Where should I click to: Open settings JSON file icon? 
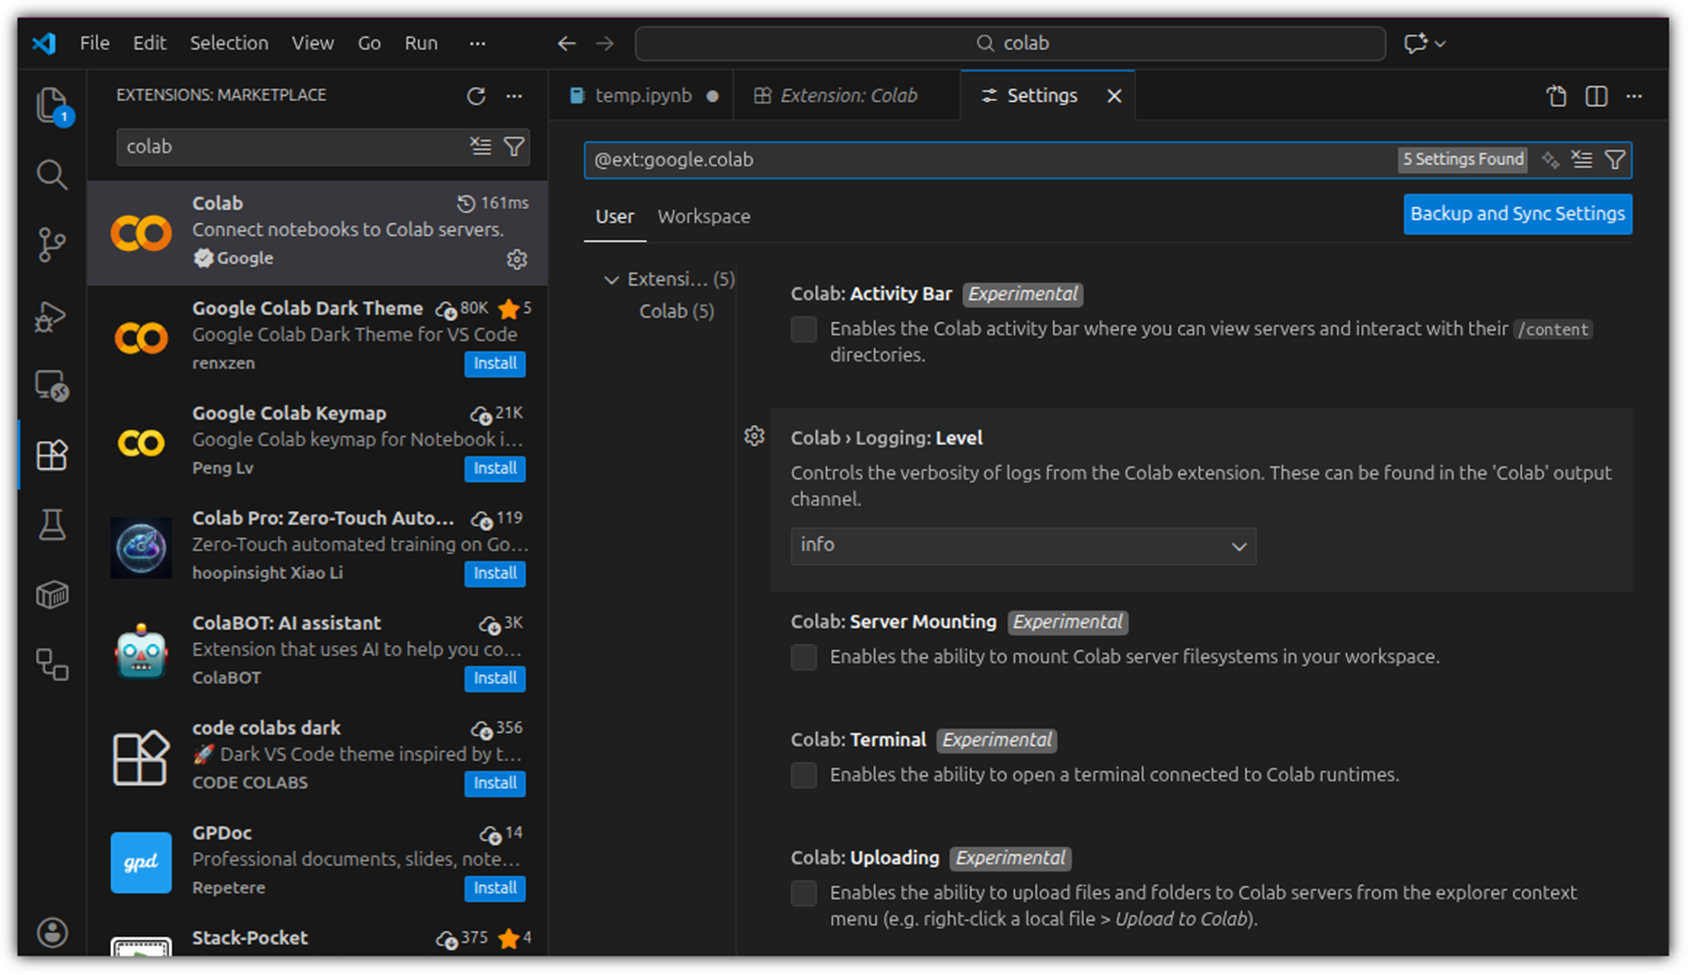click(x=1556, y=96)
